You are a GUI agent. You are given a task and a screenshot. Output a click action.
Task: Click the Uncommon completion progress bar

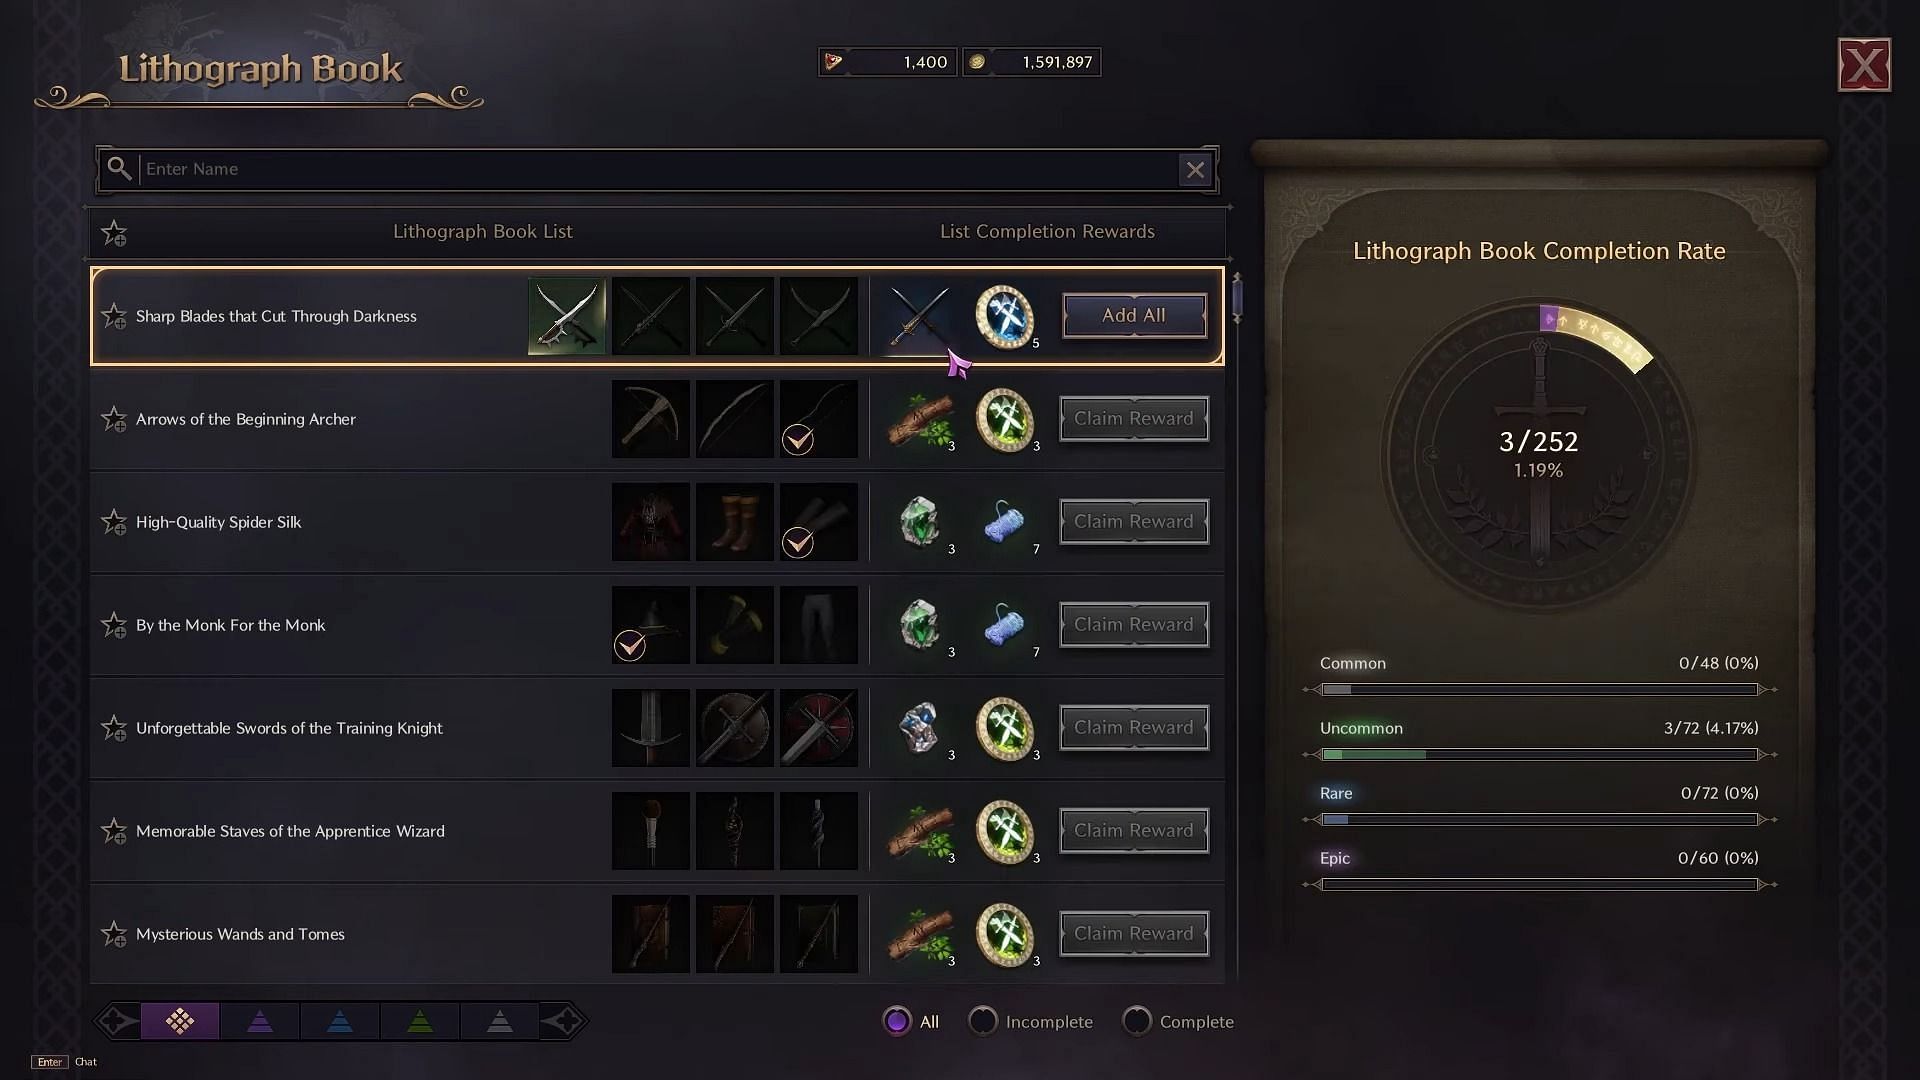(x=1540, y=754)
